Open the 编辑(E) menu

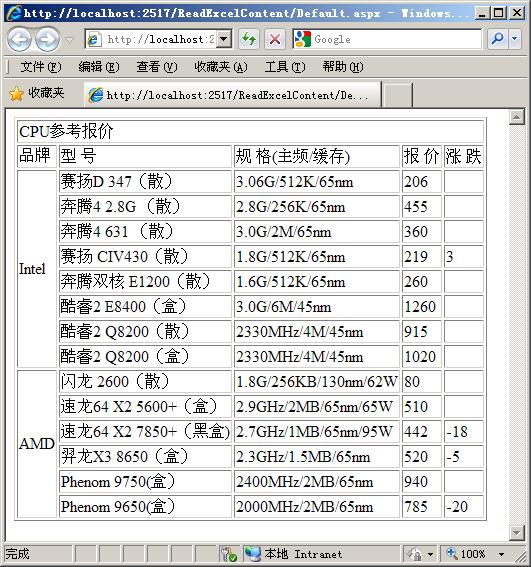[98, 67]
